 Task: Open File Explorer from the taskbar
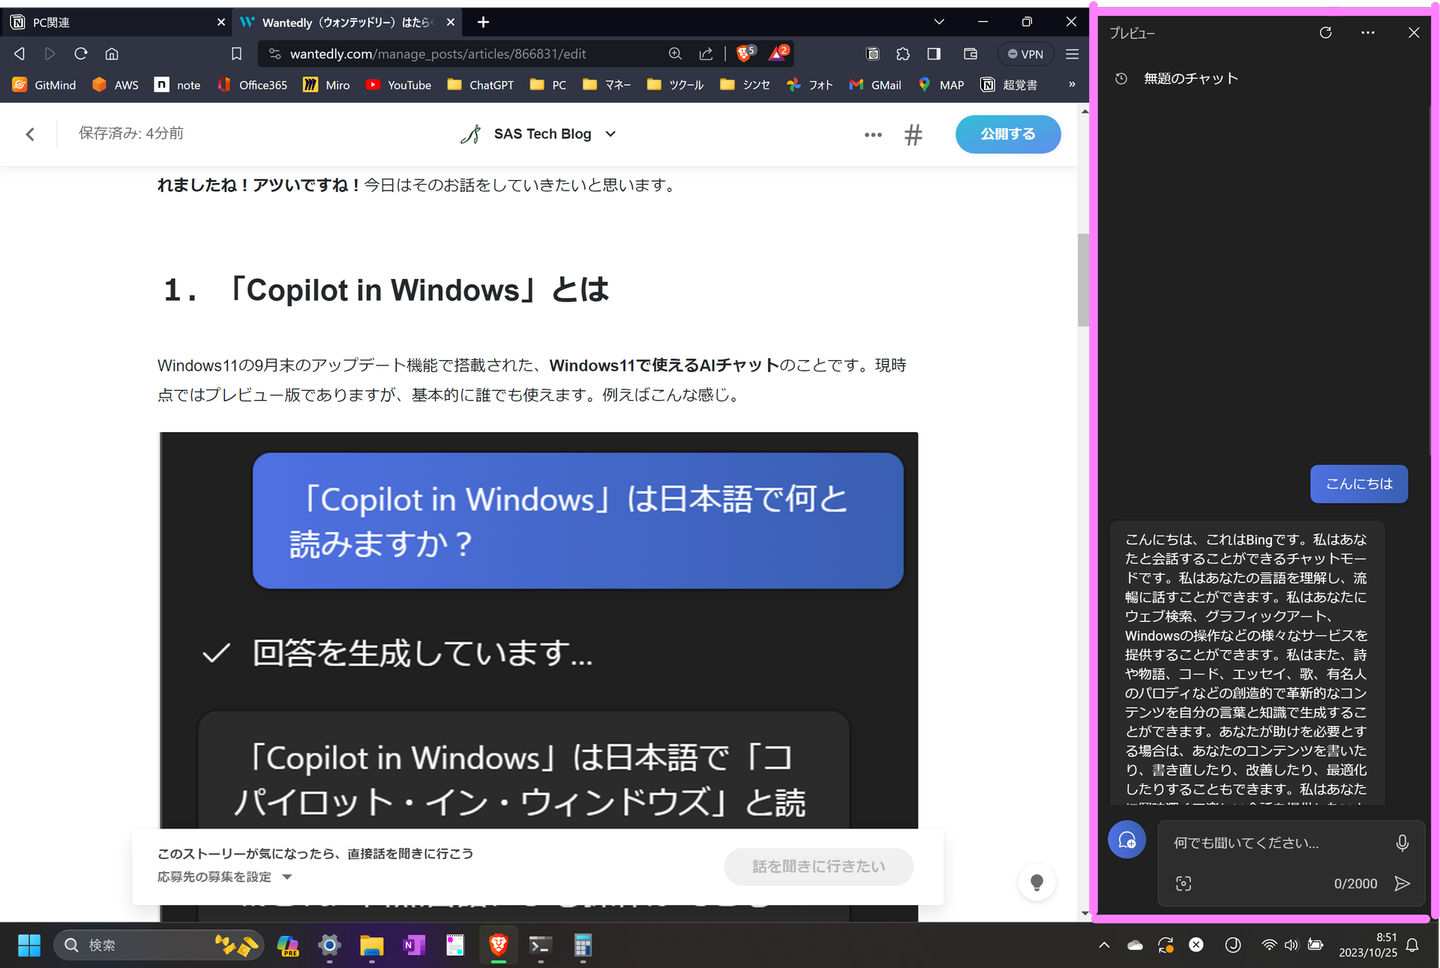click(372, 945)
